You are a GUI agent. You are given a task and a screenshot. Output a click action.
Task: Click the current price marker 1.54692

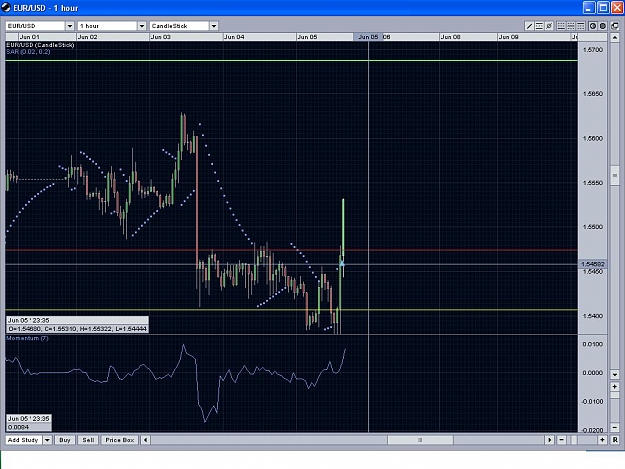(593, 264)
